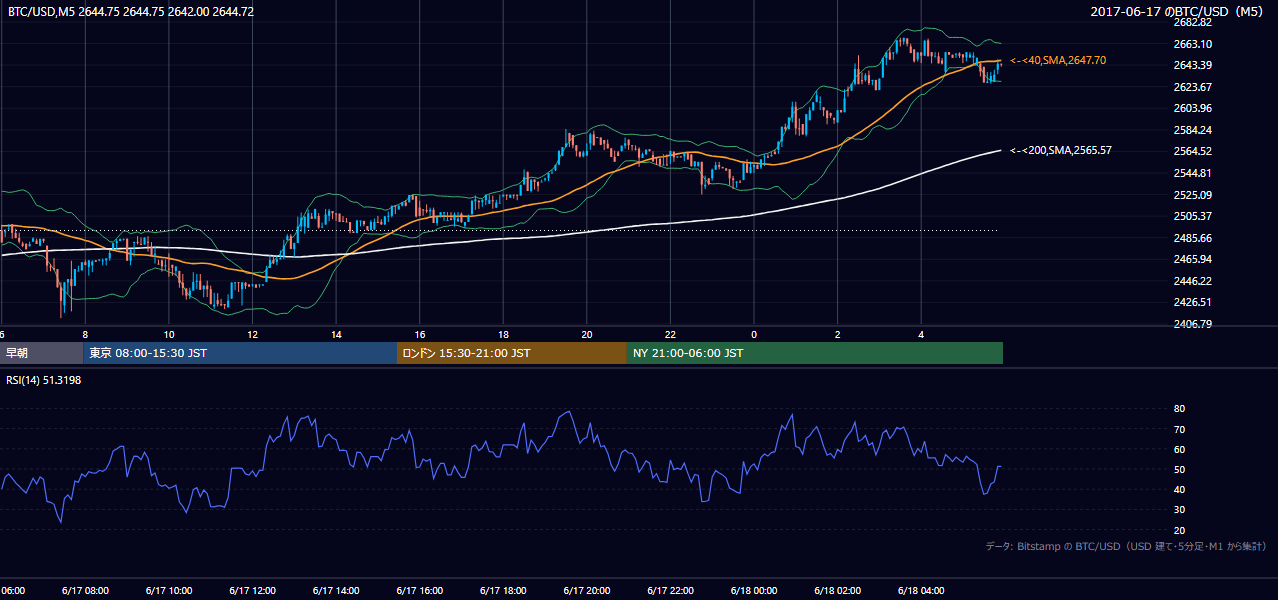Click the BTC/USD,M5 OHLC header text

tap(131, 11)
